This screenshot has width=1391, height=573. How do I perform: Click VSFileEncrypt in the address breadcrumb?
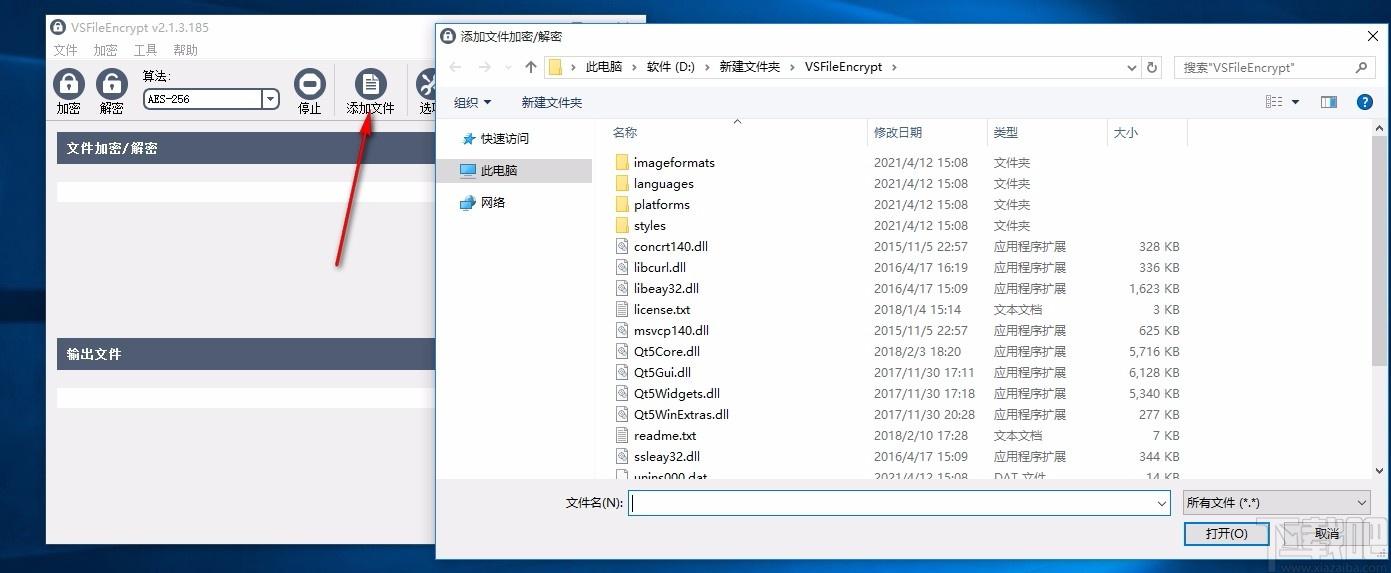(843, 67)
